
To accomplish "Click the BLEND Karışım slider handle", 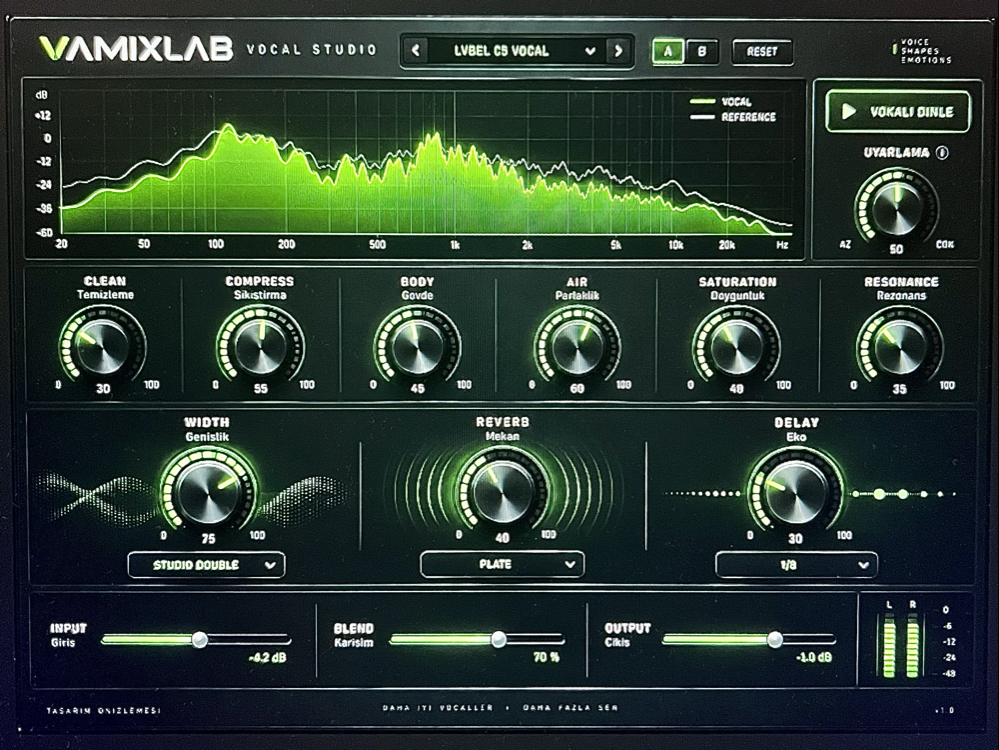I will (x=498, y=639).
